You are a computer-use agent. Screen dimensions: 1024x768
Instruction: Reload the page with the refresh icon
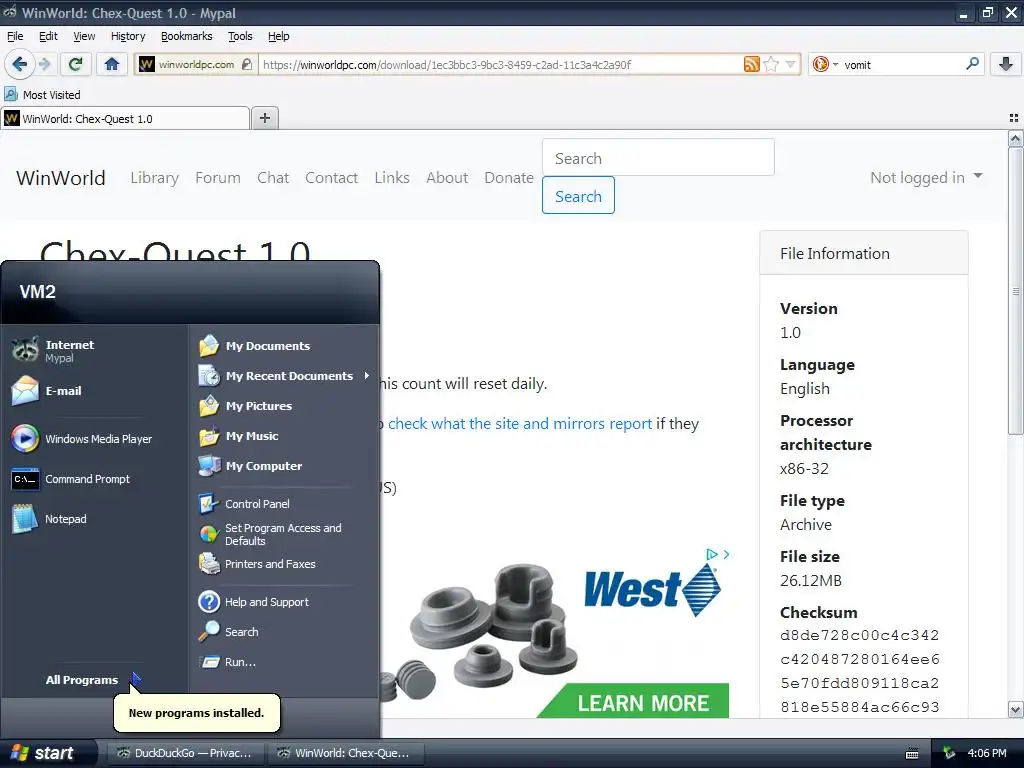[x=76, y=64]
